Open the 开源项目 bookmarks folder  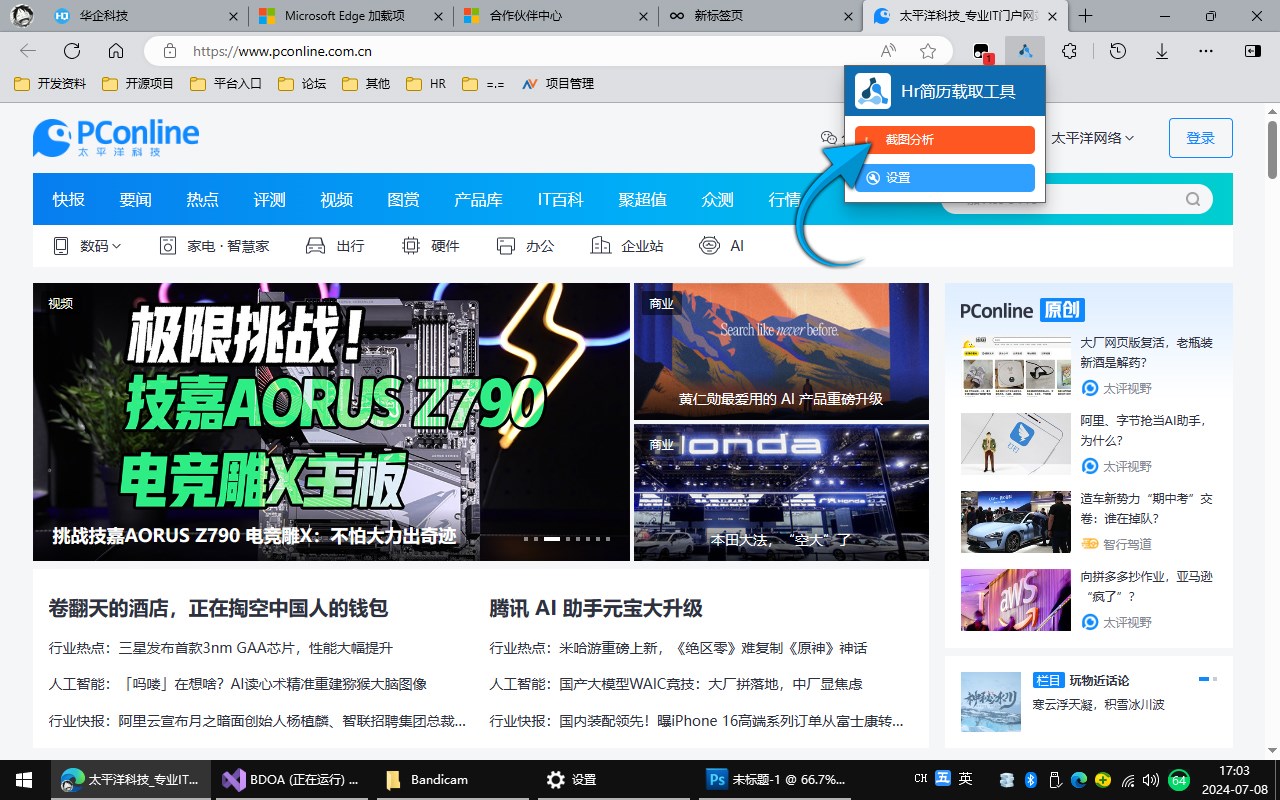click(138, 84)
